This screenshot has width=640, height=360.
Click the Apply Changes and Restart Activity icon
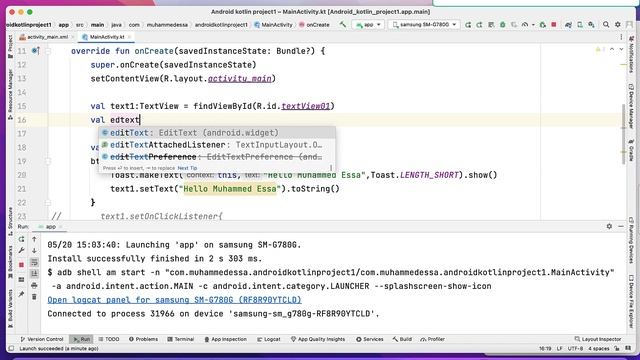[x=480, y=25]
